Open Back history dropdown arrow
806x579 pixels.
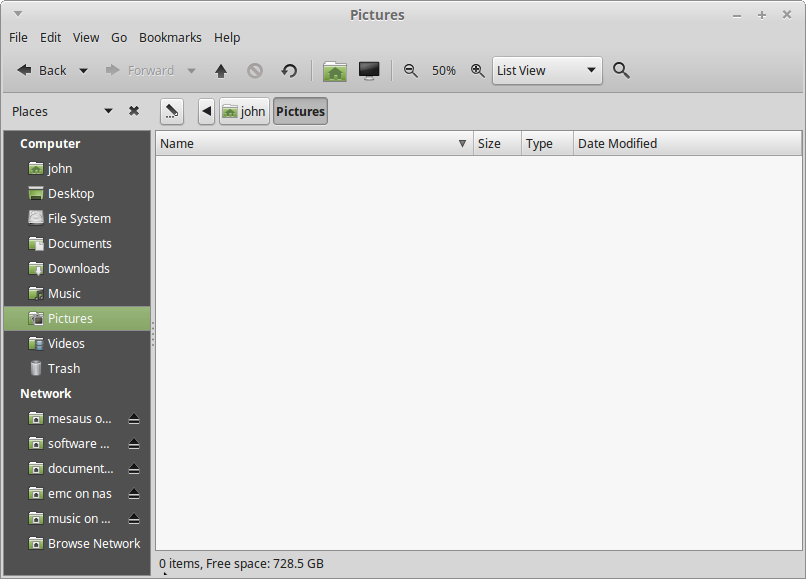(x=83, y=71)
